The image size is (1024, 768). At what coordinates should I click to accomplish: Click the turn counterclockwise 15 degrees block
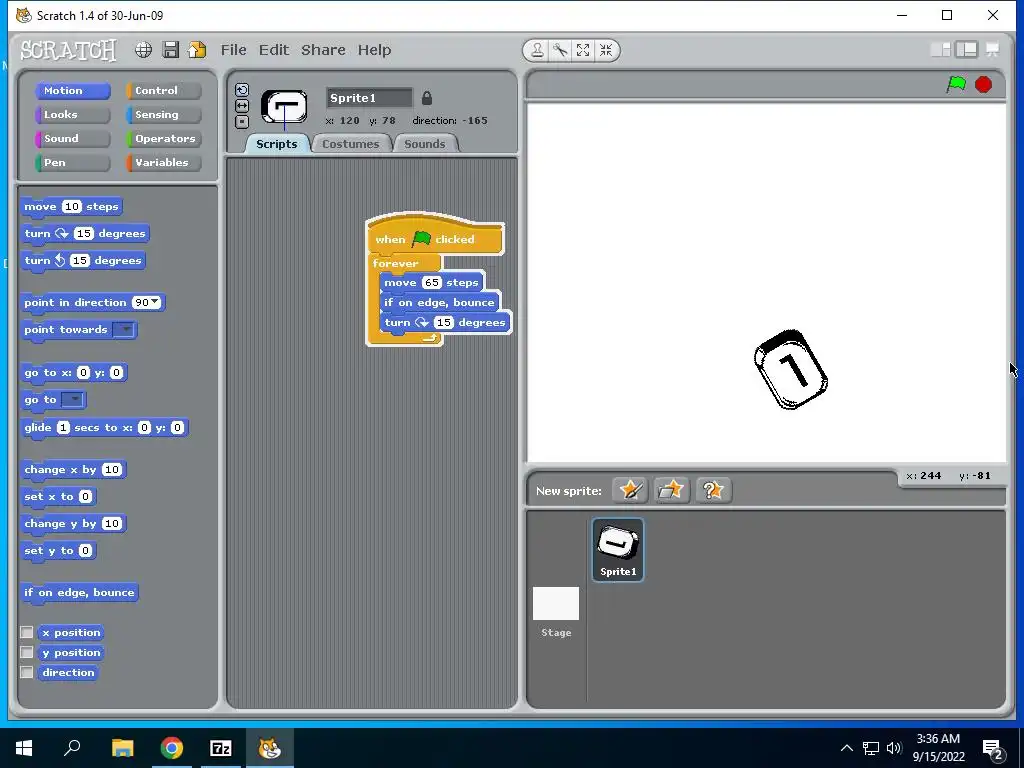[83, 261]
